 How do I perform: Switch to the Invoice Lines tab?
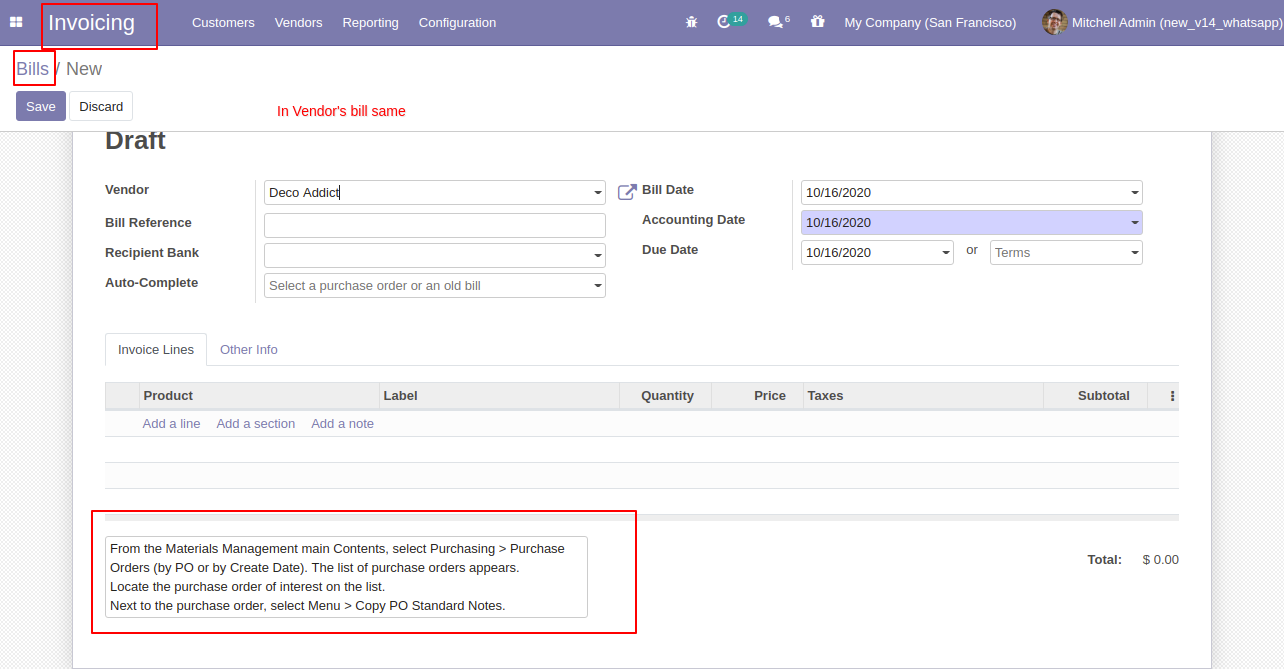tap(156, 350)
